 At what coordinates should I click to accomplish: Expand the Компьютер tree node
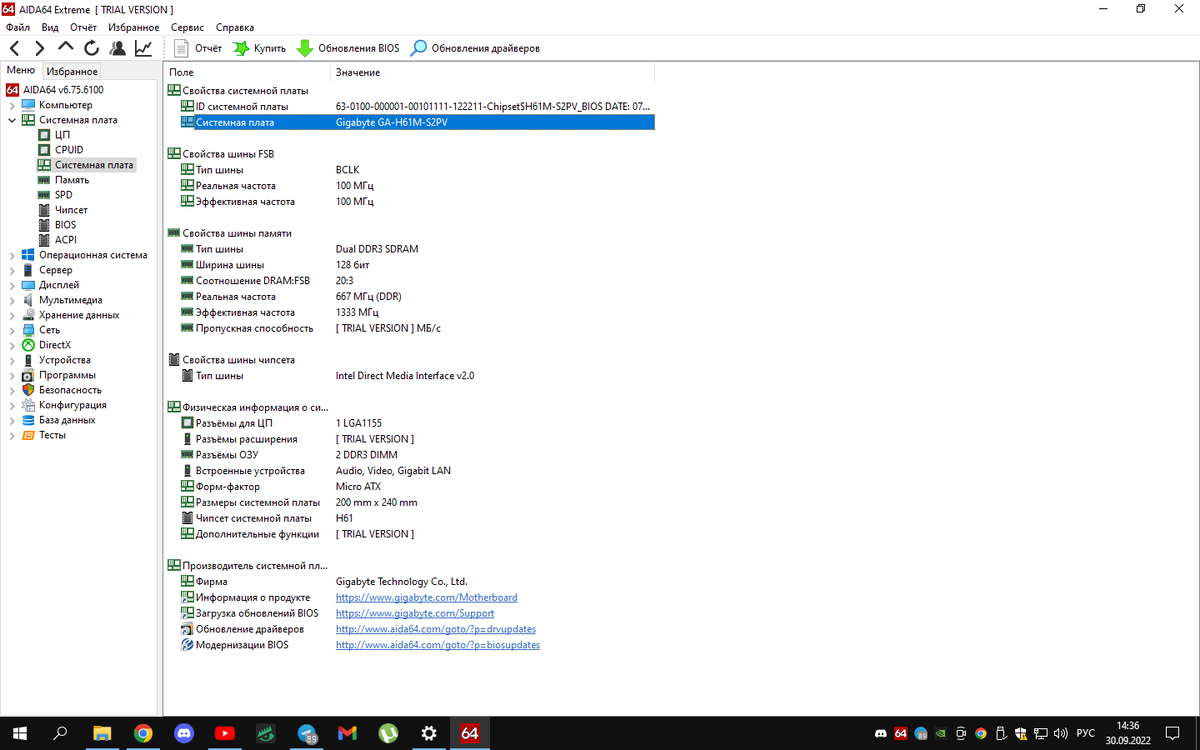click(x=12, y=105)
